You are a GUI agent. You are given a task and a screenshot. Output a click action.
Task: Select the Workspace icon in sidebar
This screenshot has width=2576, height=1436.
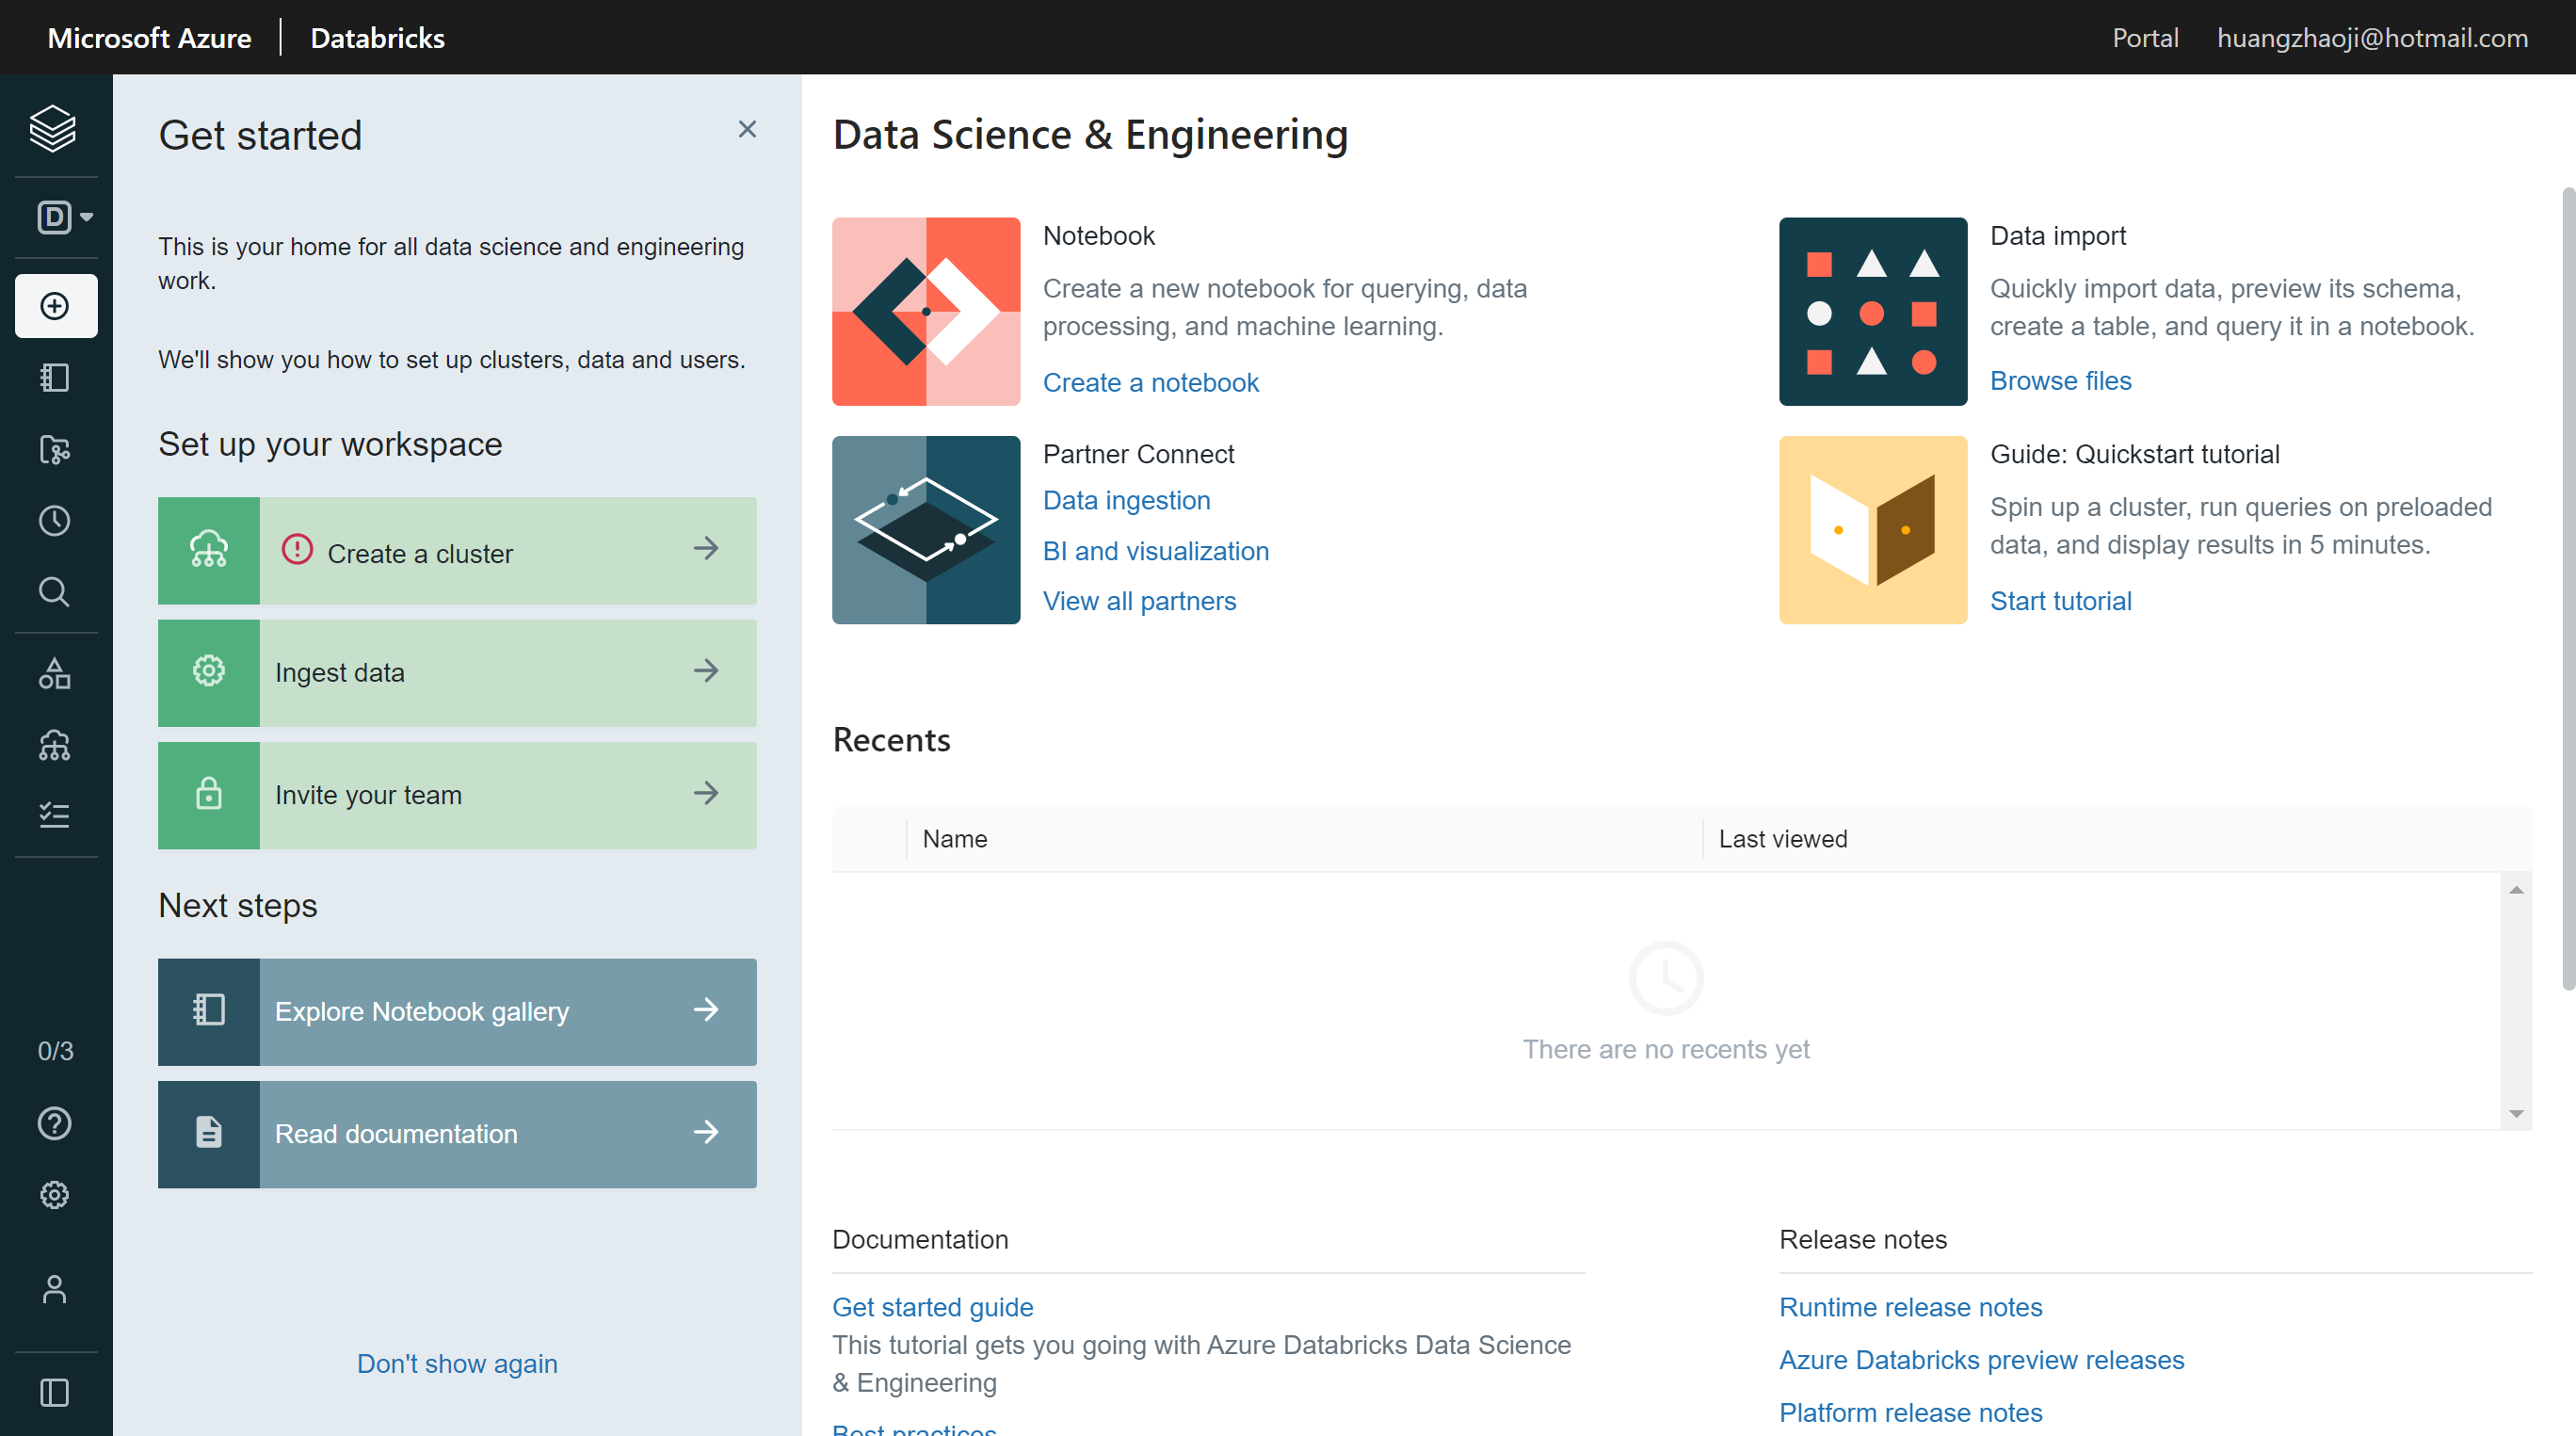tap(54, 377)
